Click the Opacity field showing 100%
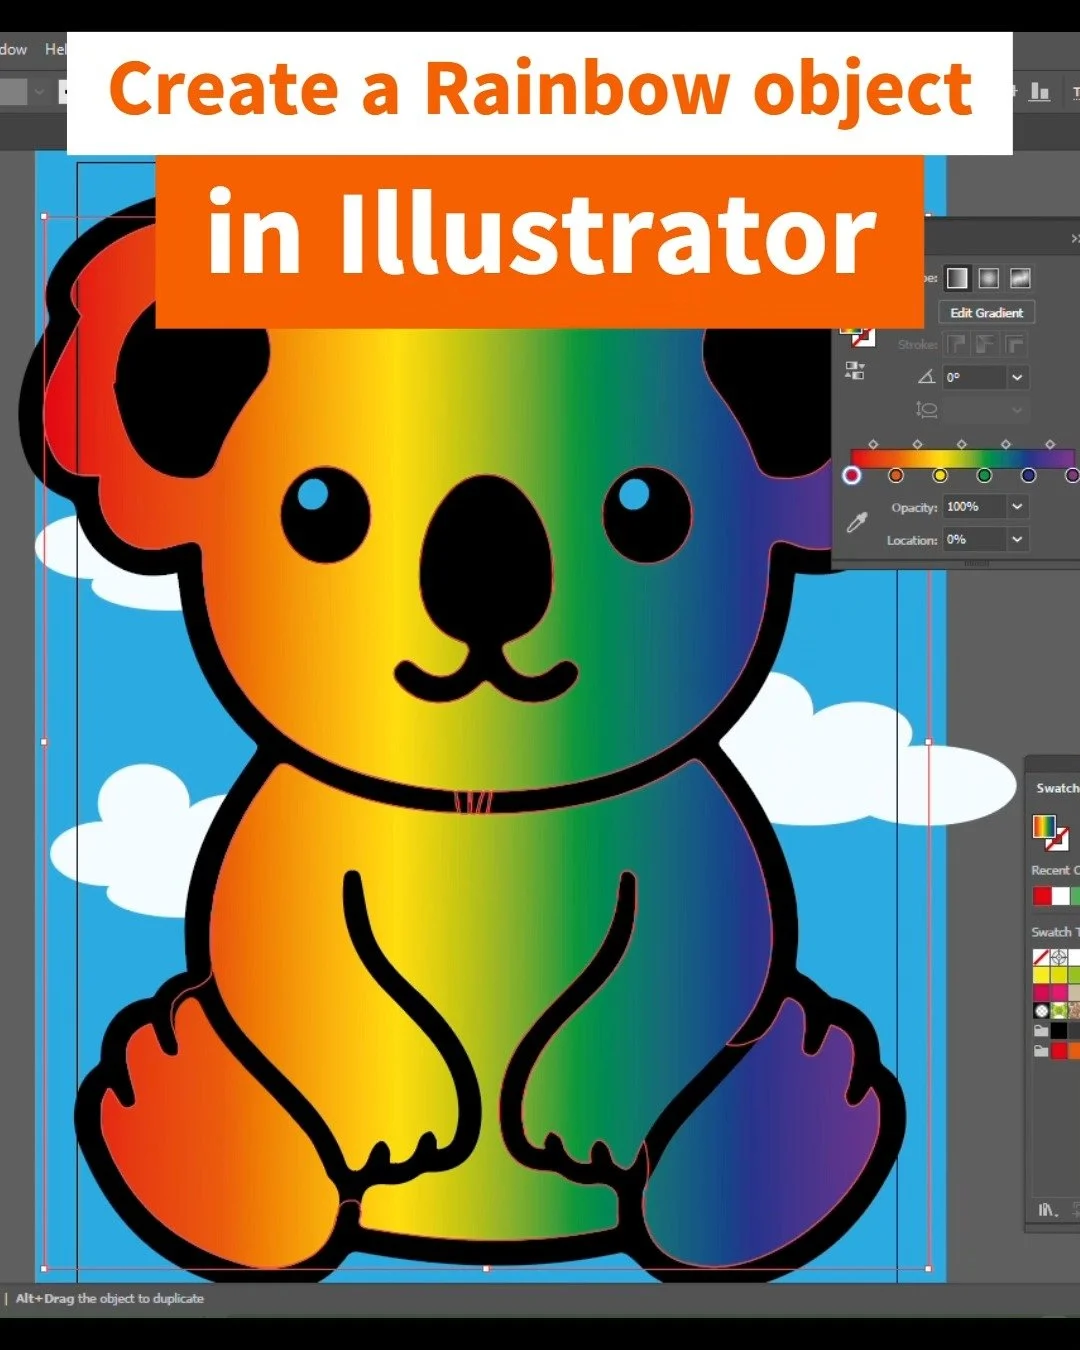The height and width of the screenshot is (1350, 1080). [975, 507]
